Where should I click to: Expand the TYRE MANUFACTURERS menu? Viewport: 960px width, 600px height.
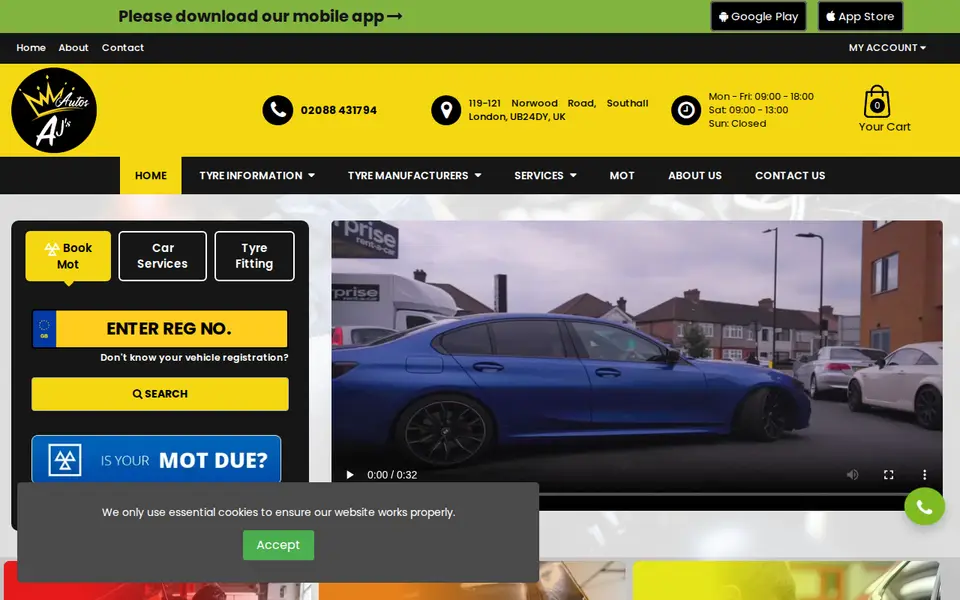pyautogui.click(x=414, y=176)
